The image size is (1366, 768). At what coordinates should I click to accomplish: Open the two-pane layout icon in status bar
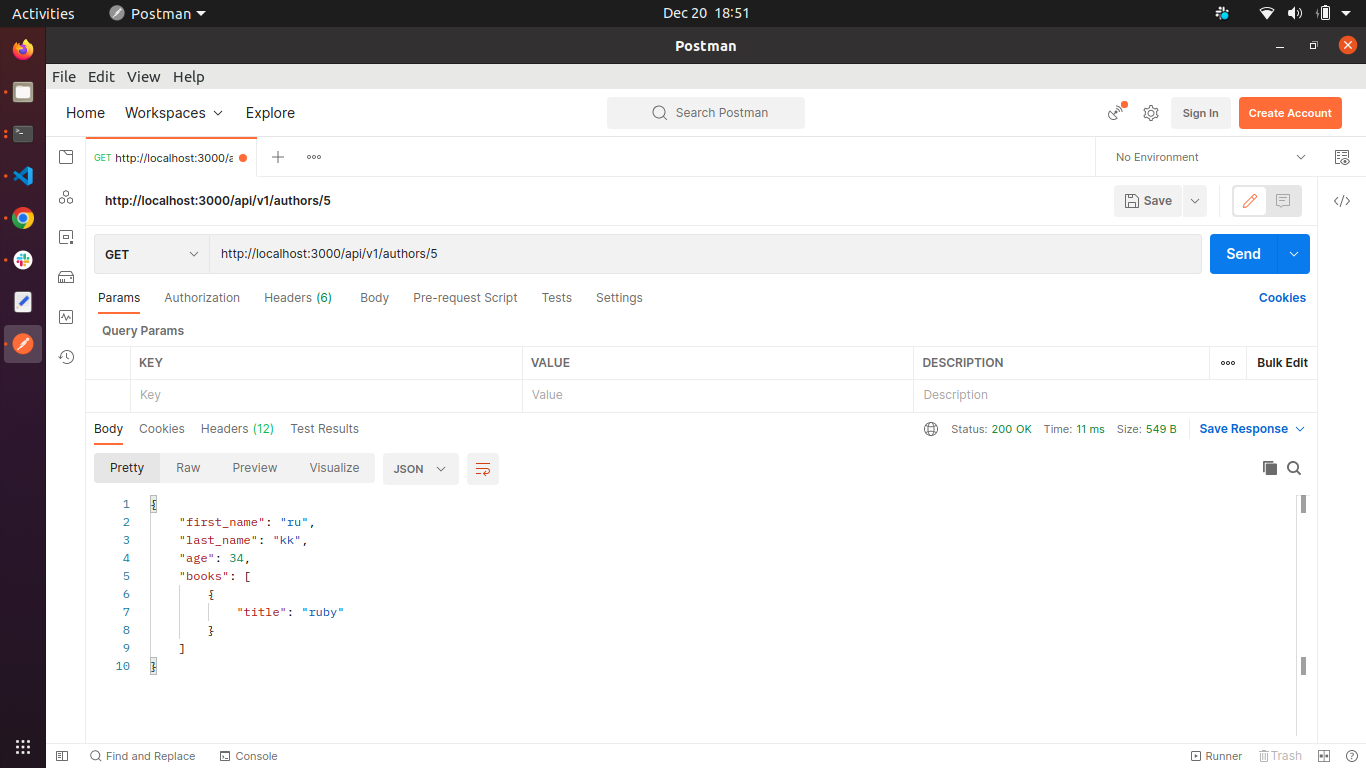[1324, 756]
